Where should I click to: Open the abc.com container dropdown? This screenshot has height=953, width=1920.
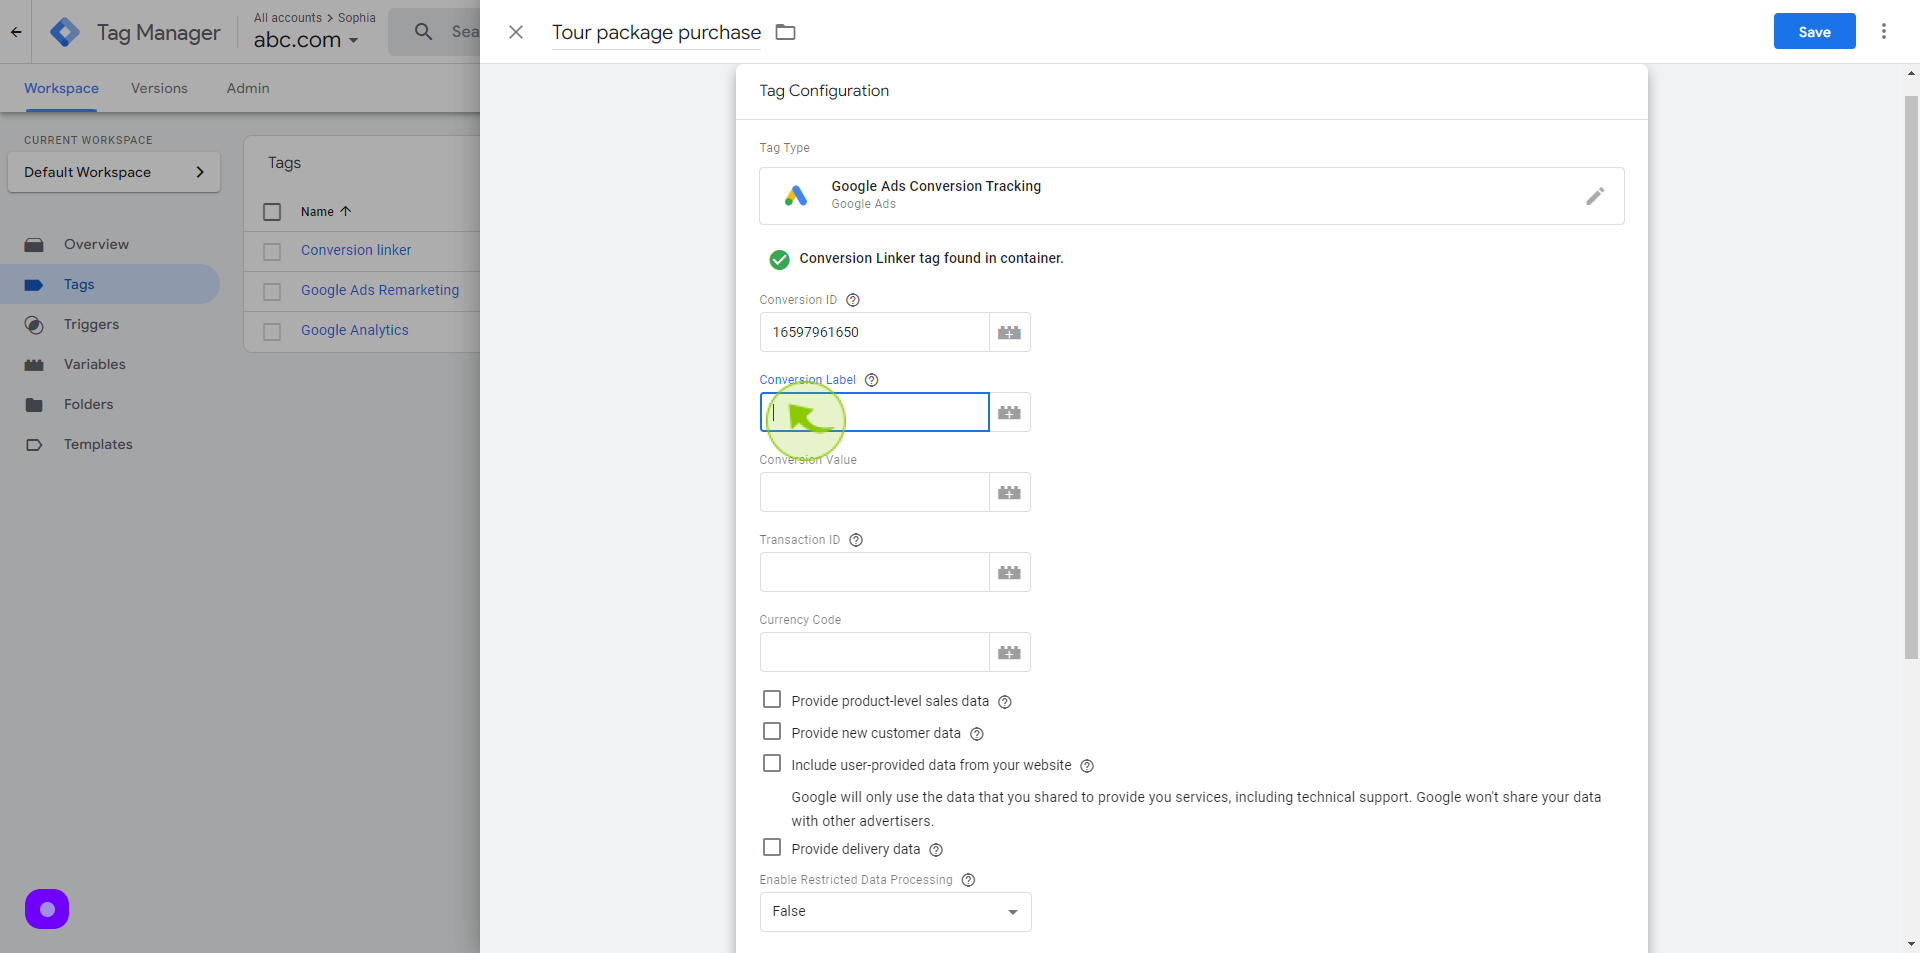(x=306, y=40)
